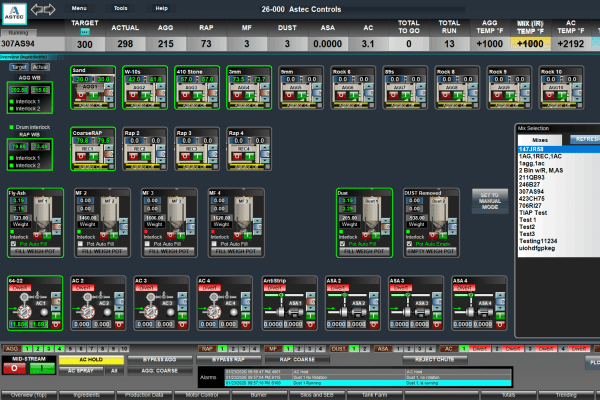Click the BYPASS RAP button
The height and width of the screenshot is (400, 600).
click(x=229, y=357)
